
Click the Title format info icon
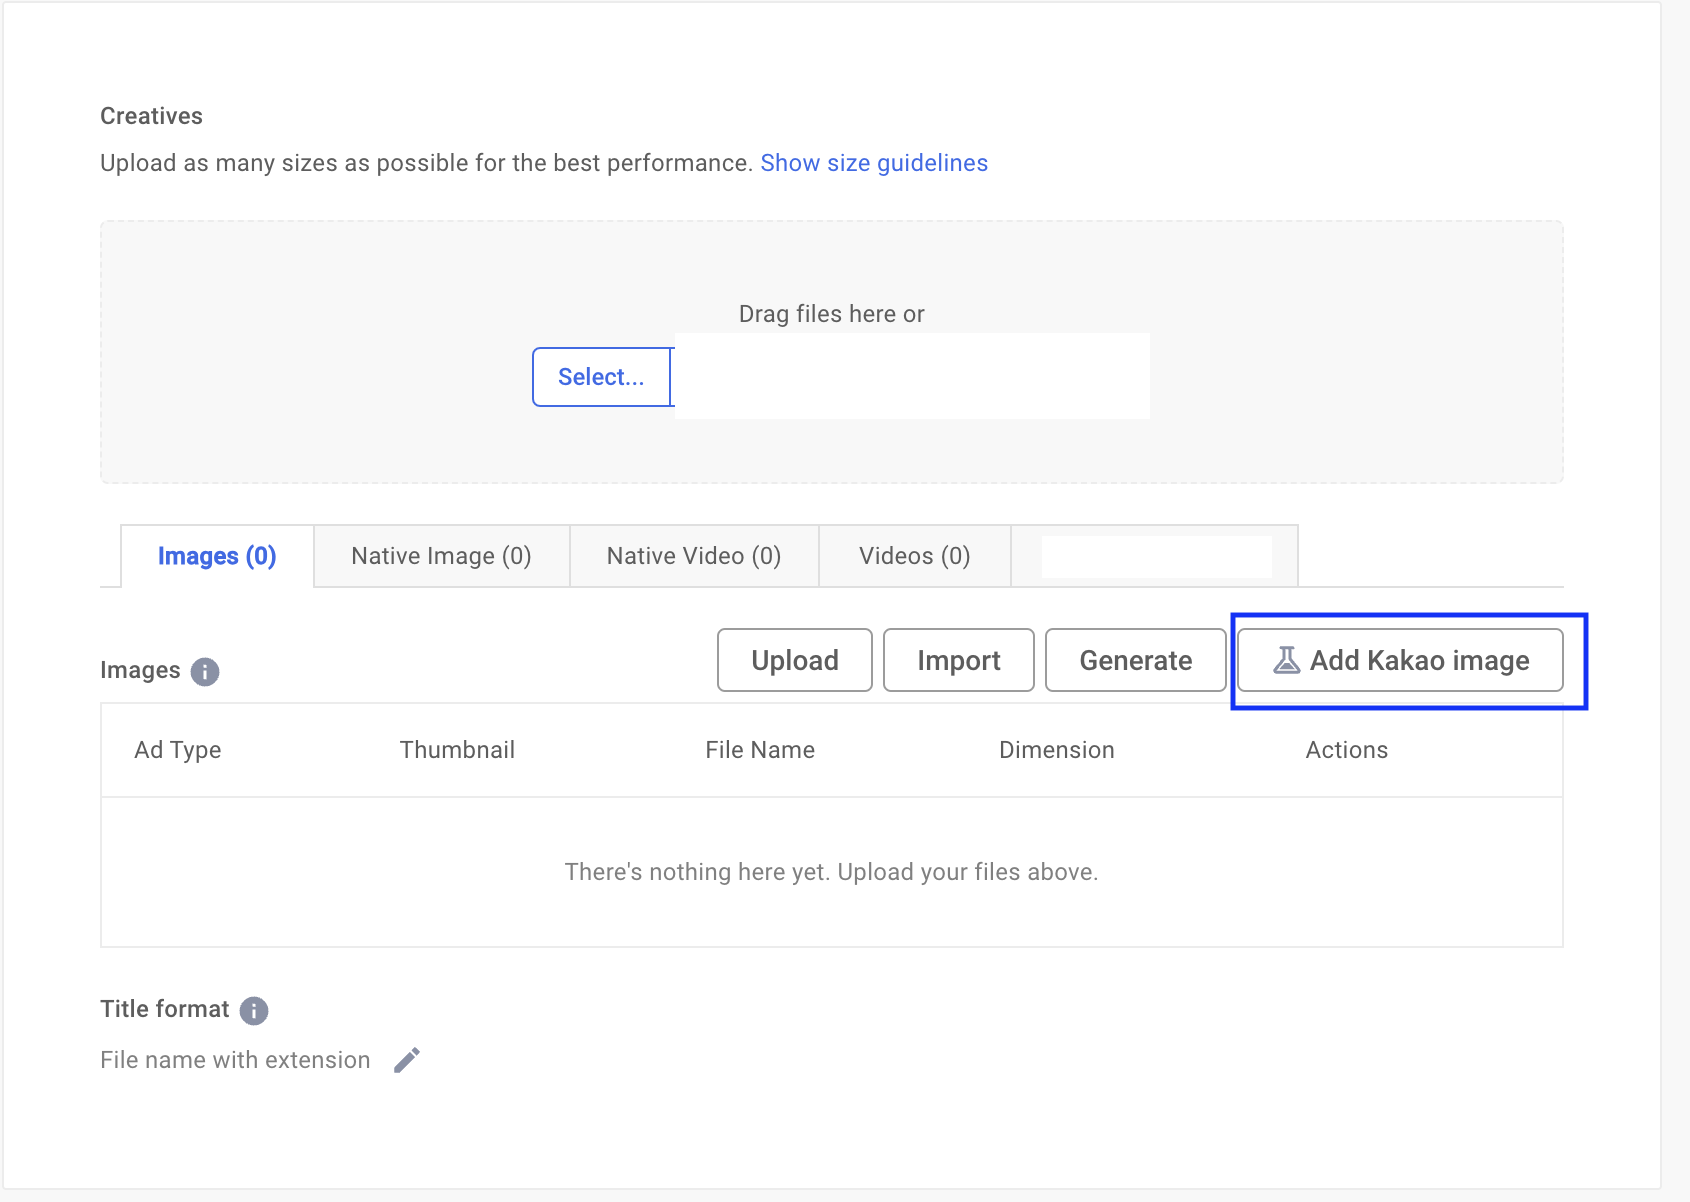pos(254,1010)
